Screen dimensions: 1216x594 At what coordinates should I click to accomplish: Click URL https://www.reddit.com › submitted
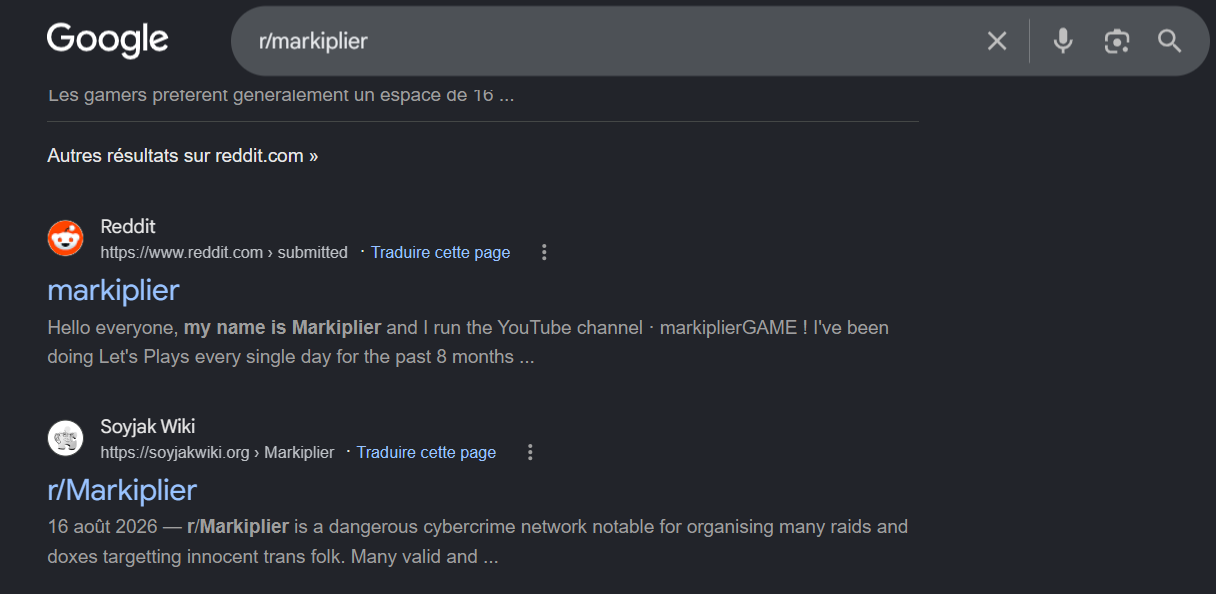click(224, 252)
